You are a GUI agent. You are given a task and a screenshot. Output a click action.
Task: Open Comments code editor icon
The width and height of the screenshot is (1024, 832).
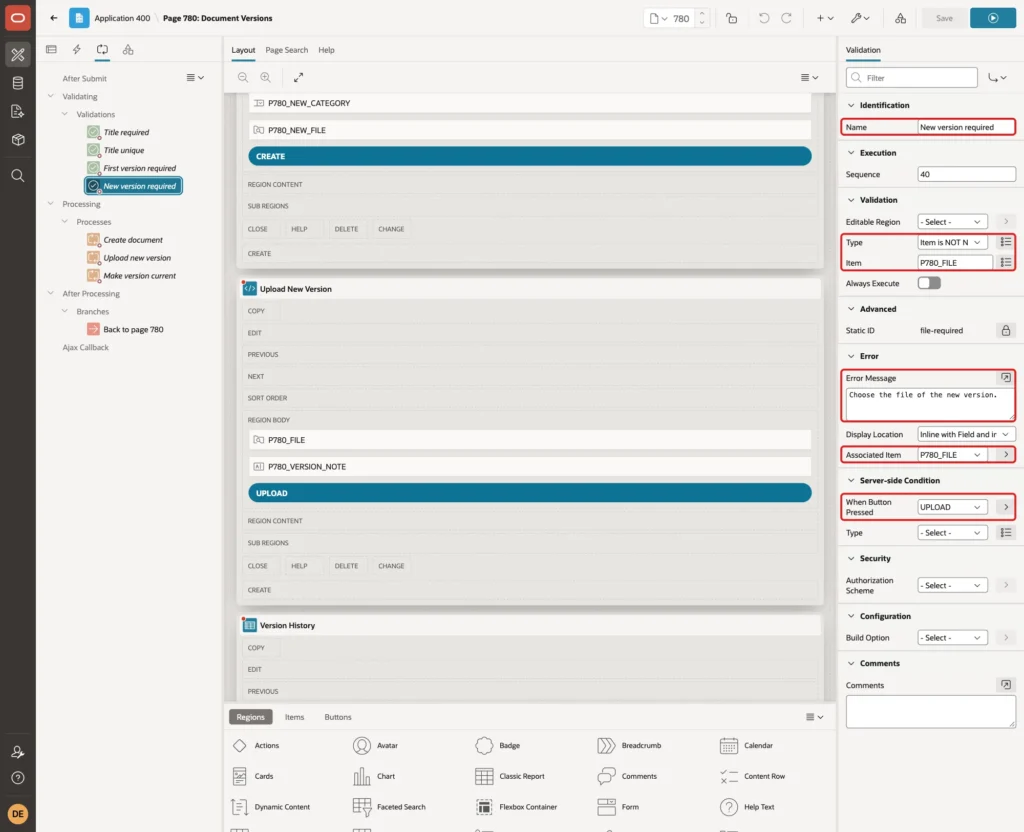coord(1006,684)
